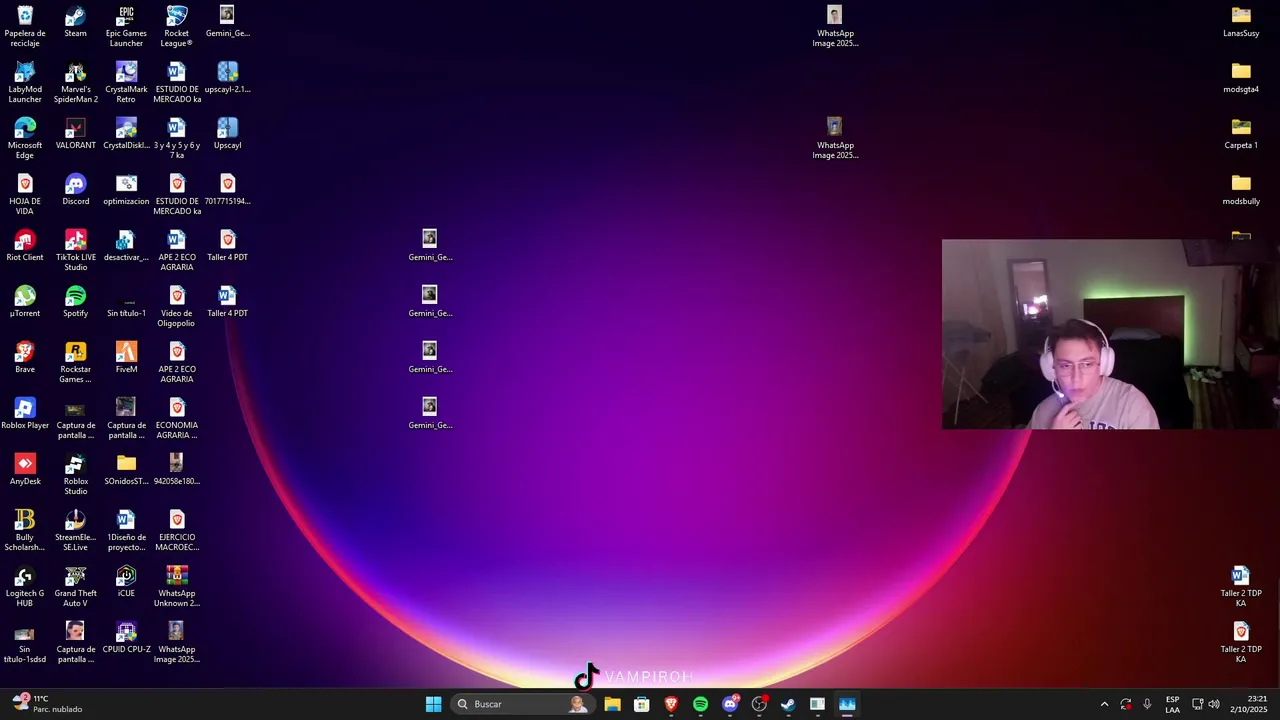The image size is (1280, 720).
Task: Select the CrystalMark Retro shortcut
Action: click(126, 83)
